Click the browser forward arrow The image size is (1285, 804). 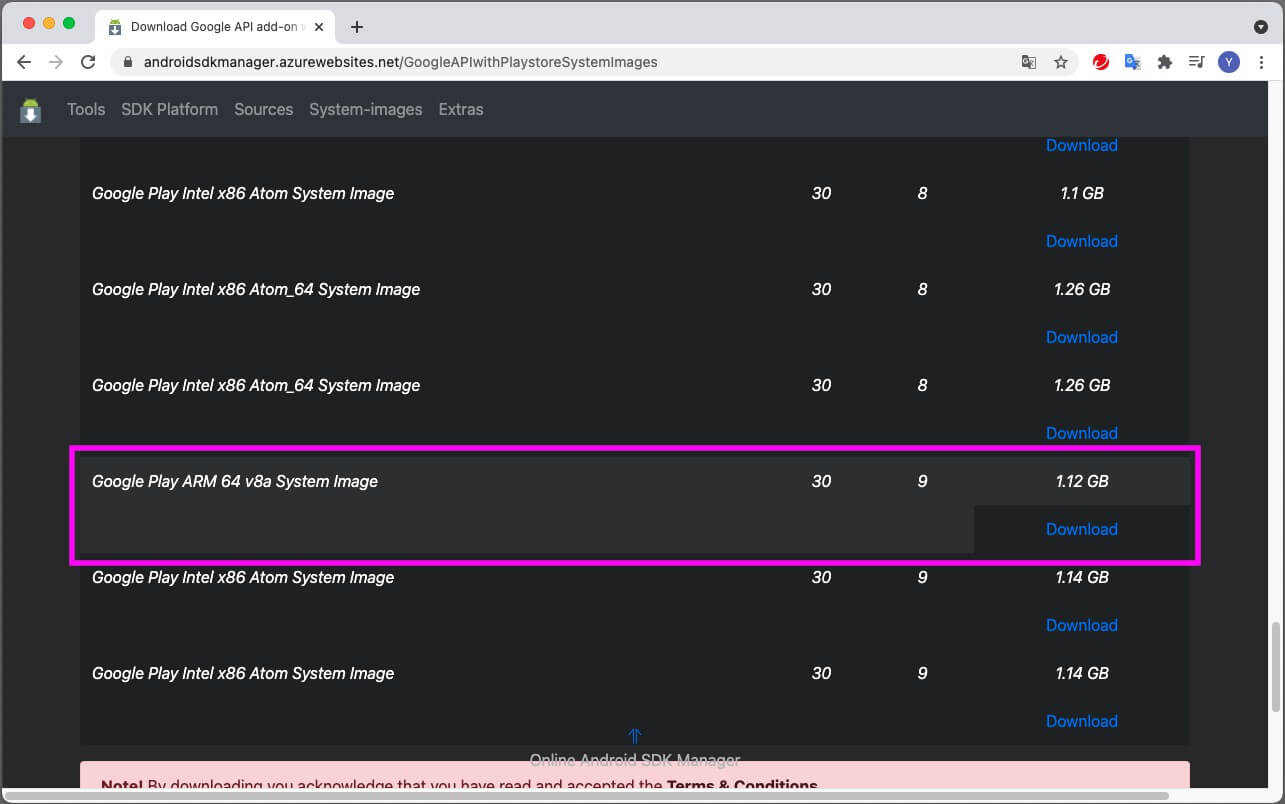(x=56, y=62)
